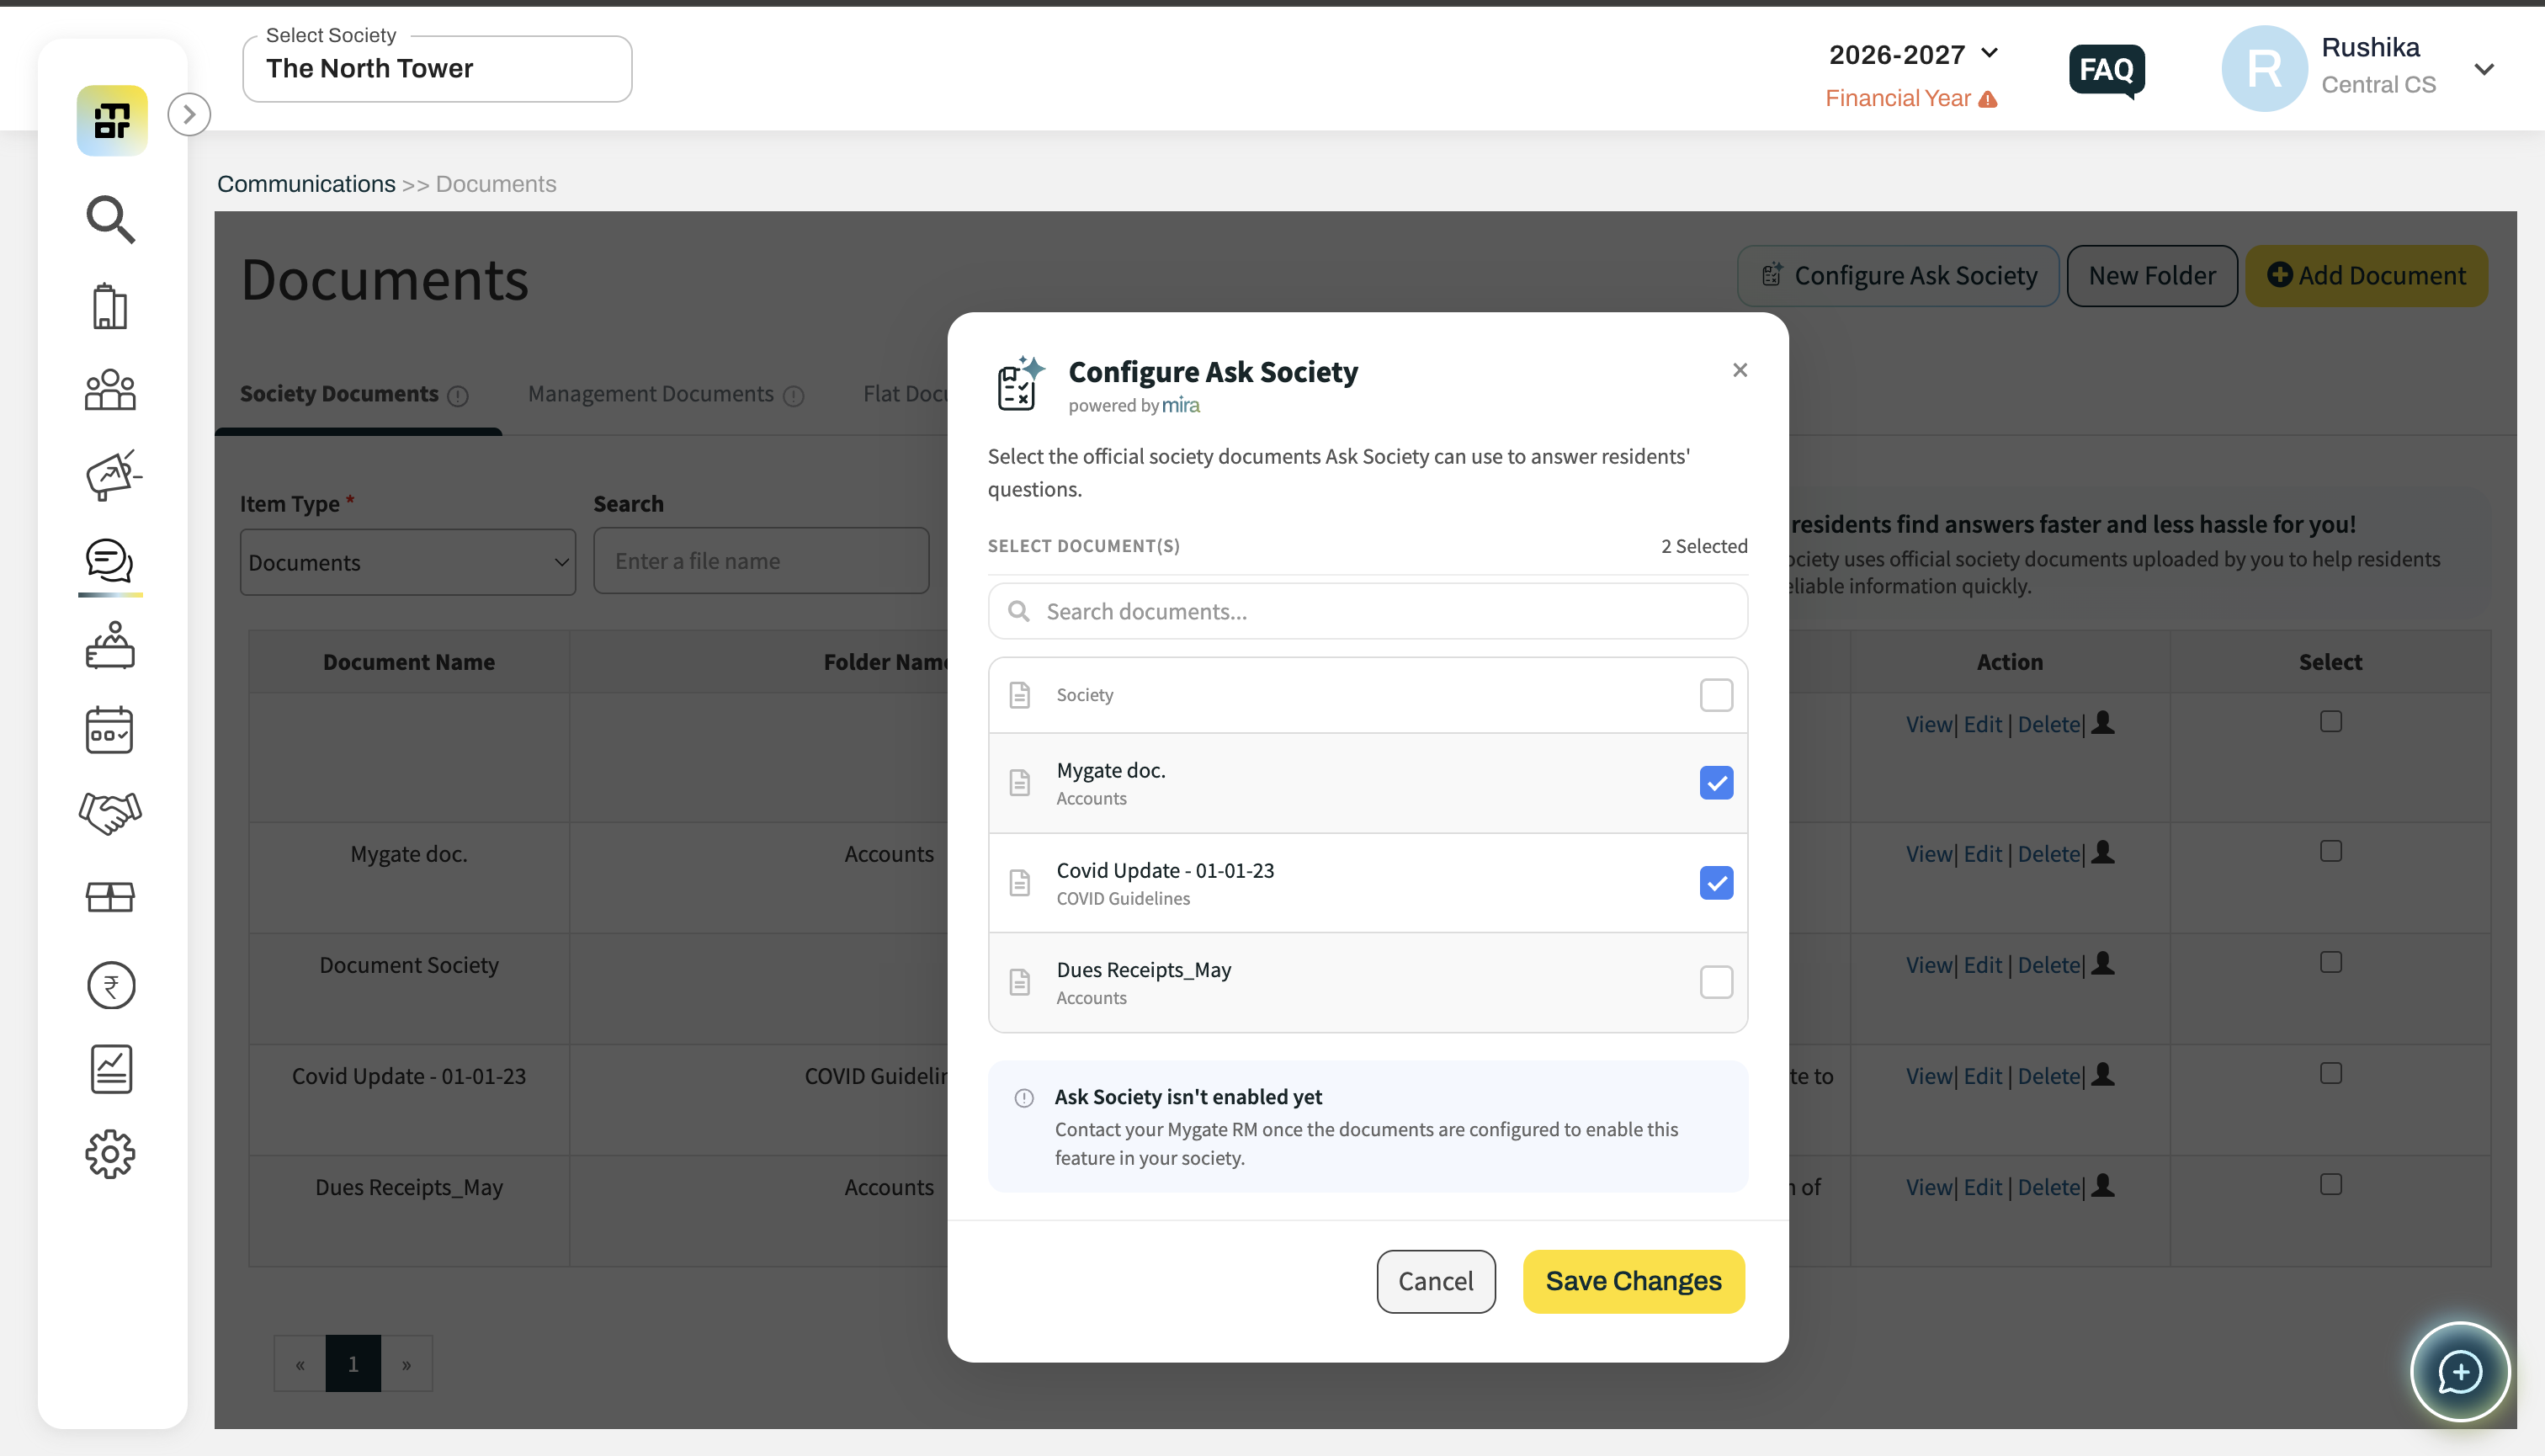The height and width of the screenshot is (1456, 2545).
Task: Click the person icon in Mygate doc. row
Action: click(2103, 853)
